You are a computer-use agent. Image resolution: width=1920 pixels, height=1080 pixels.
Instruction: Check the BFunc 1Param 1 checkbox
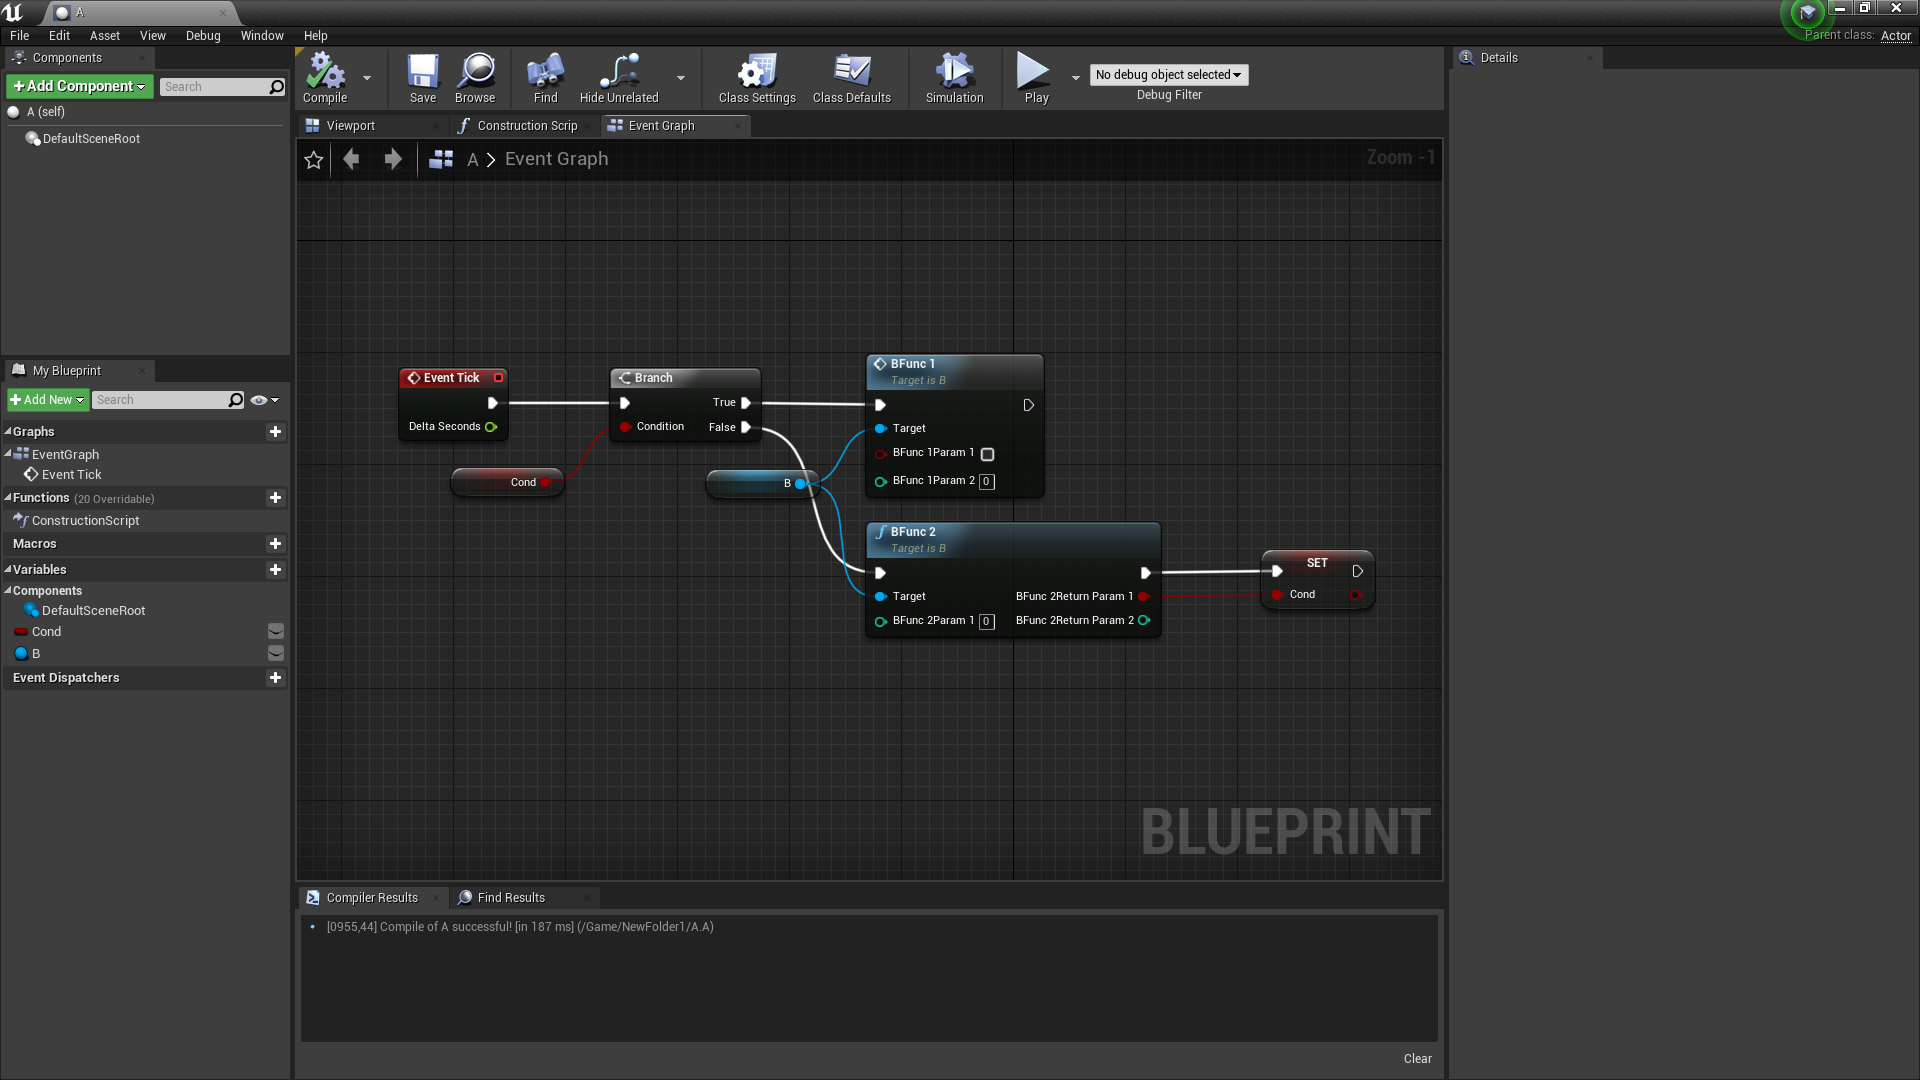pos(987,454)
